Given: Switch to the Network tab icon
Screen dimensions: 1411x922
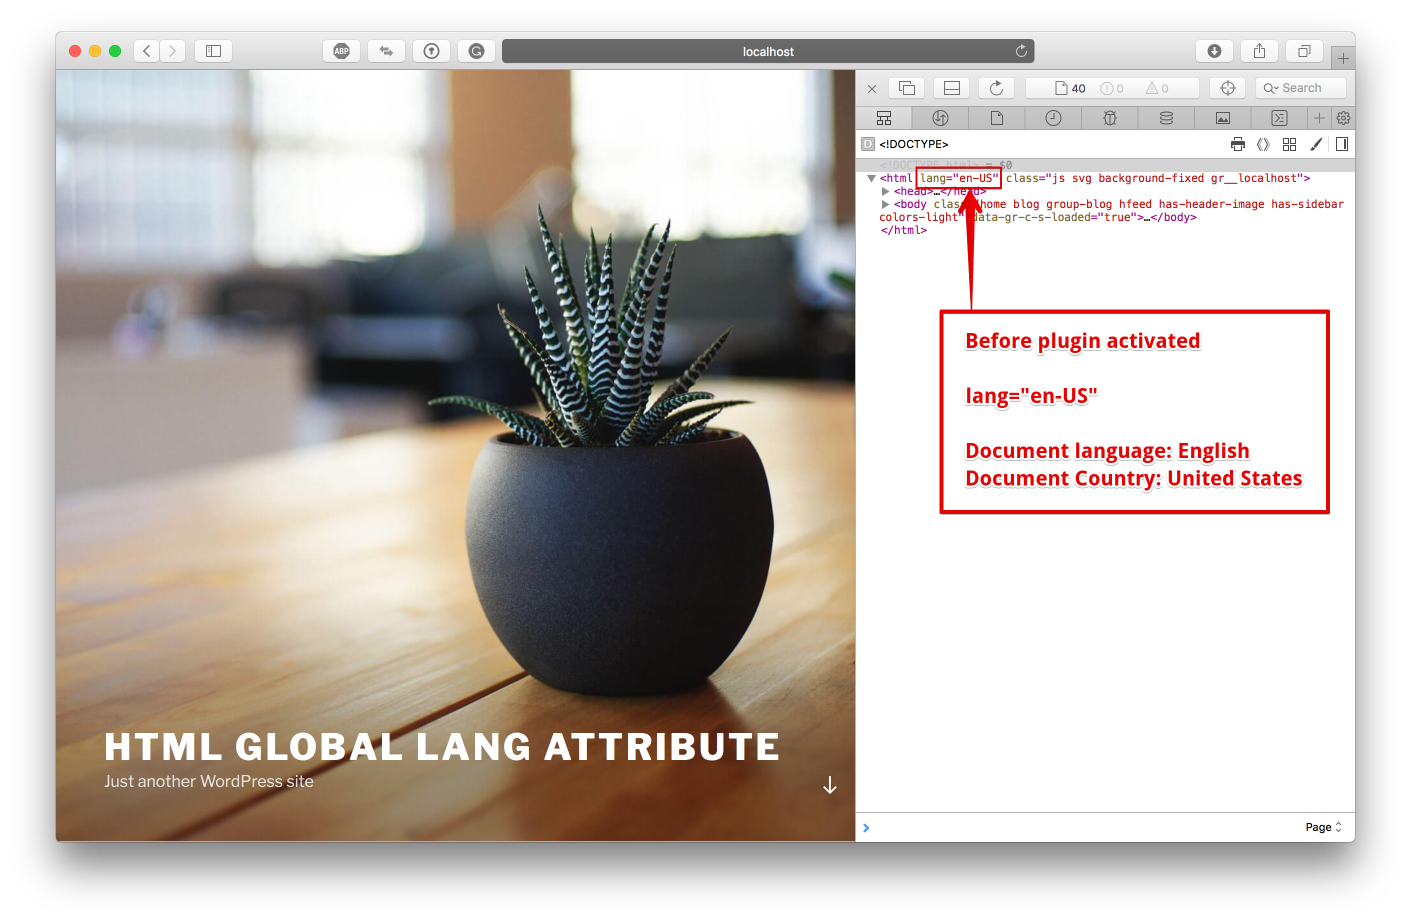Looking at the screenshot, I should pyautogui.click(x=940, y=118).
